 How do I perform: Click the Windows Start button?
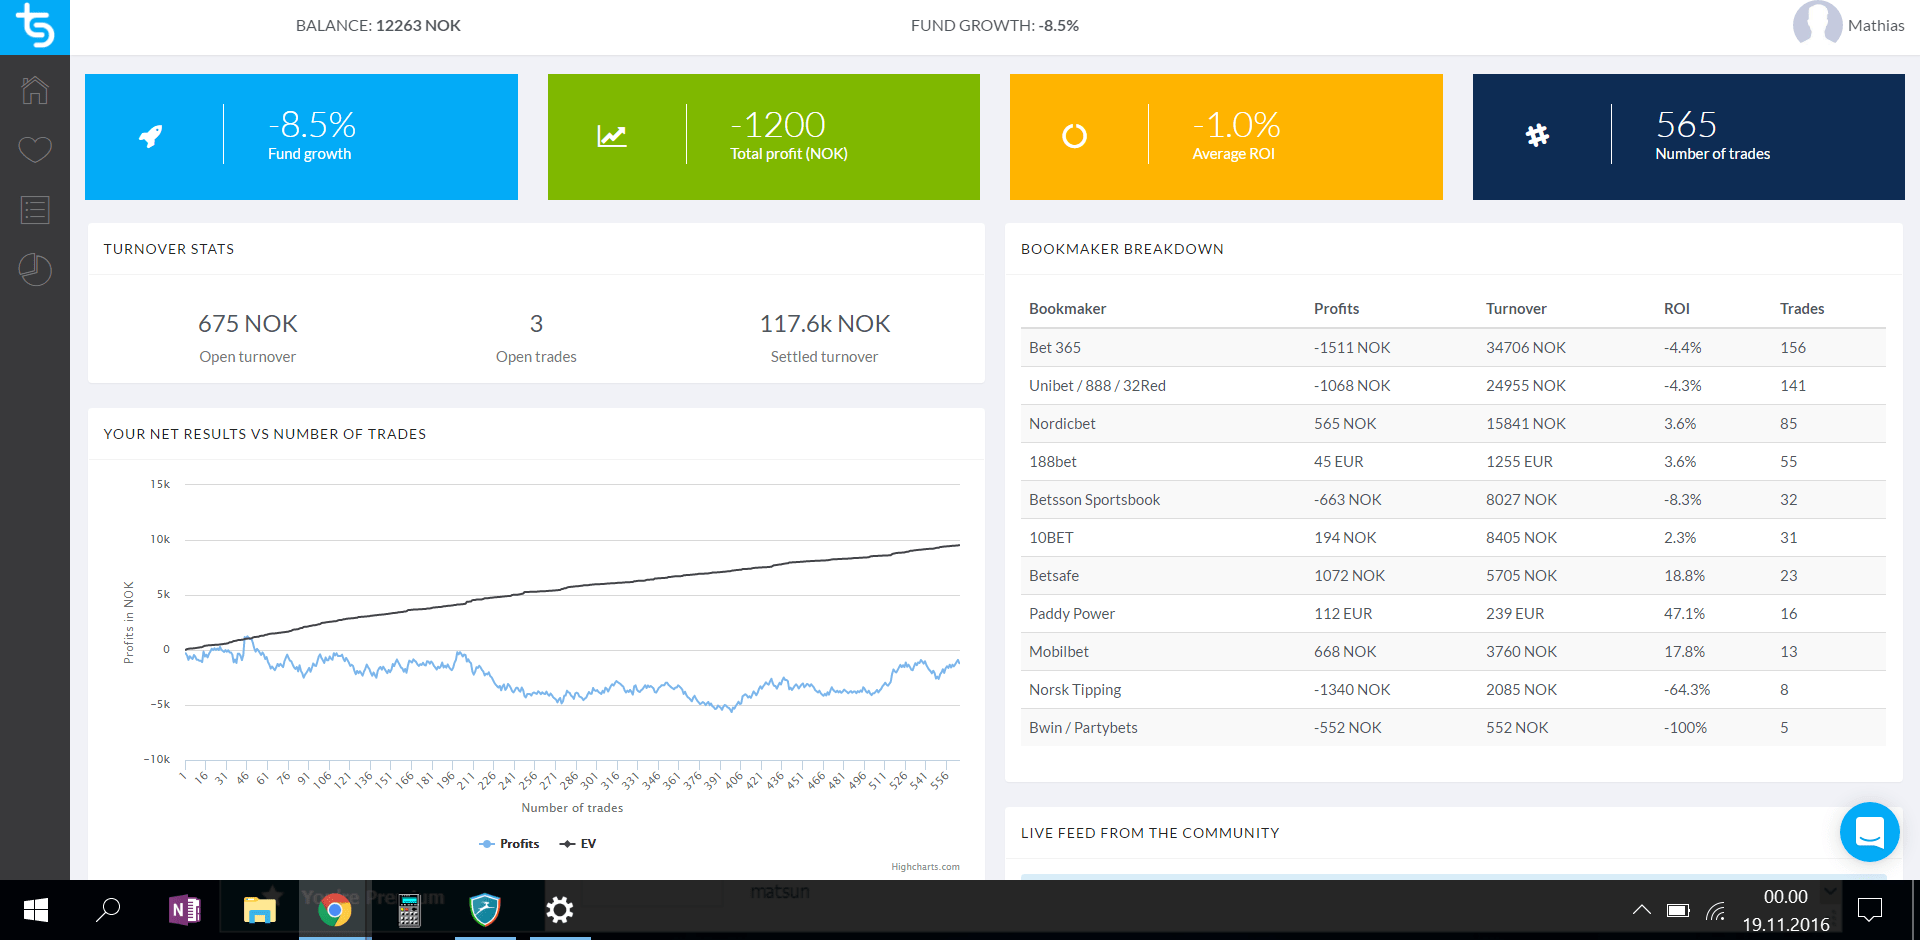[36, 910]
